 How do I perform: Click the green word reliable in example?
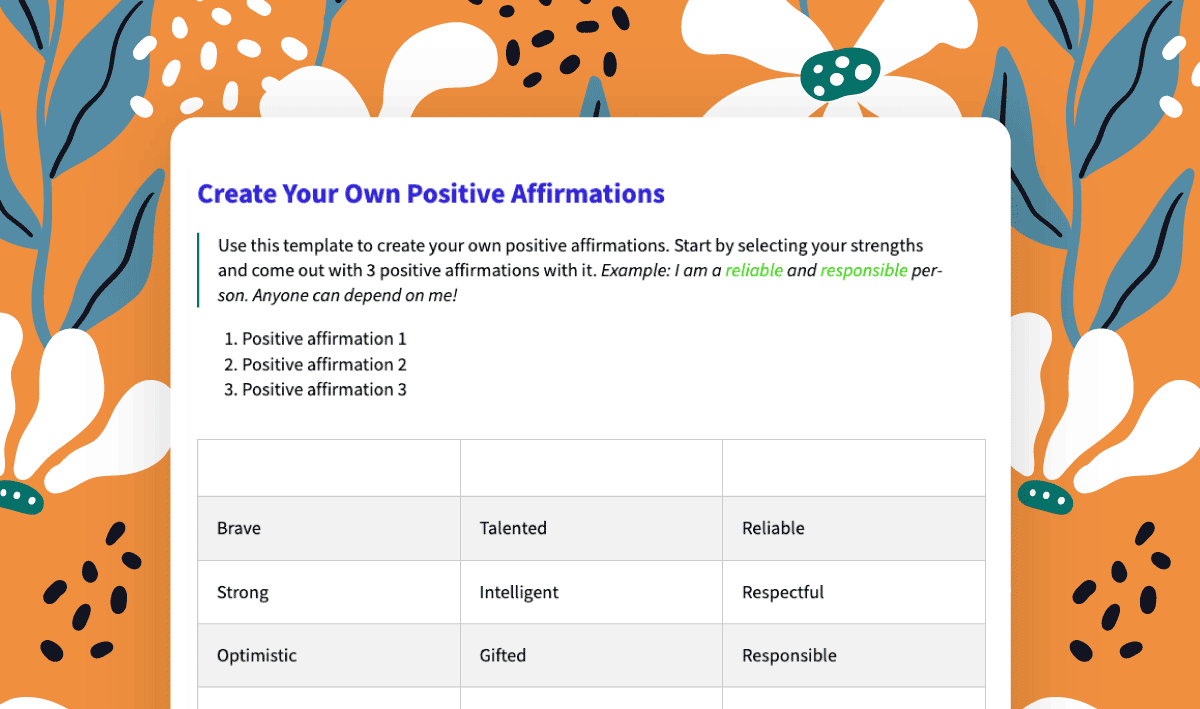coord(754,270)
